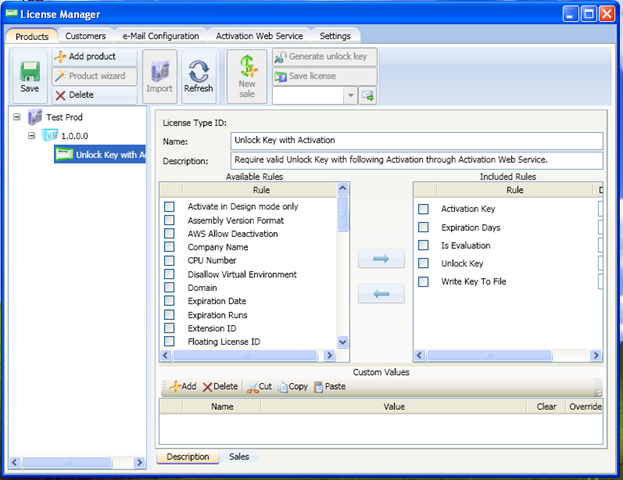Check Expiration Date rule
This screenshot has height=480, width=623.
pyautogui.click(x=169, y=301)
